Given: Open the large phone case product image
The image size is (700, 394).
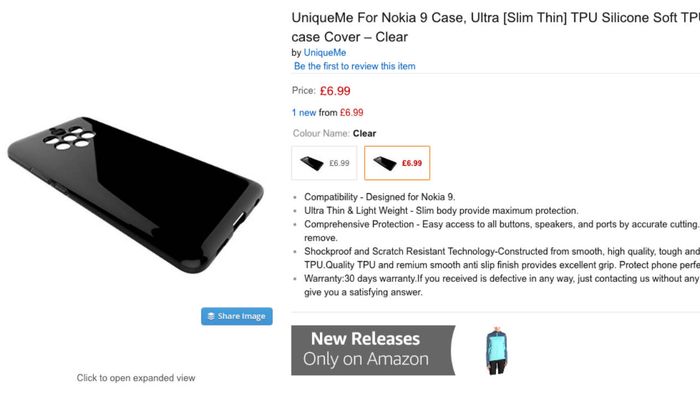Looking at the screenshot, I should pos(135,195).
